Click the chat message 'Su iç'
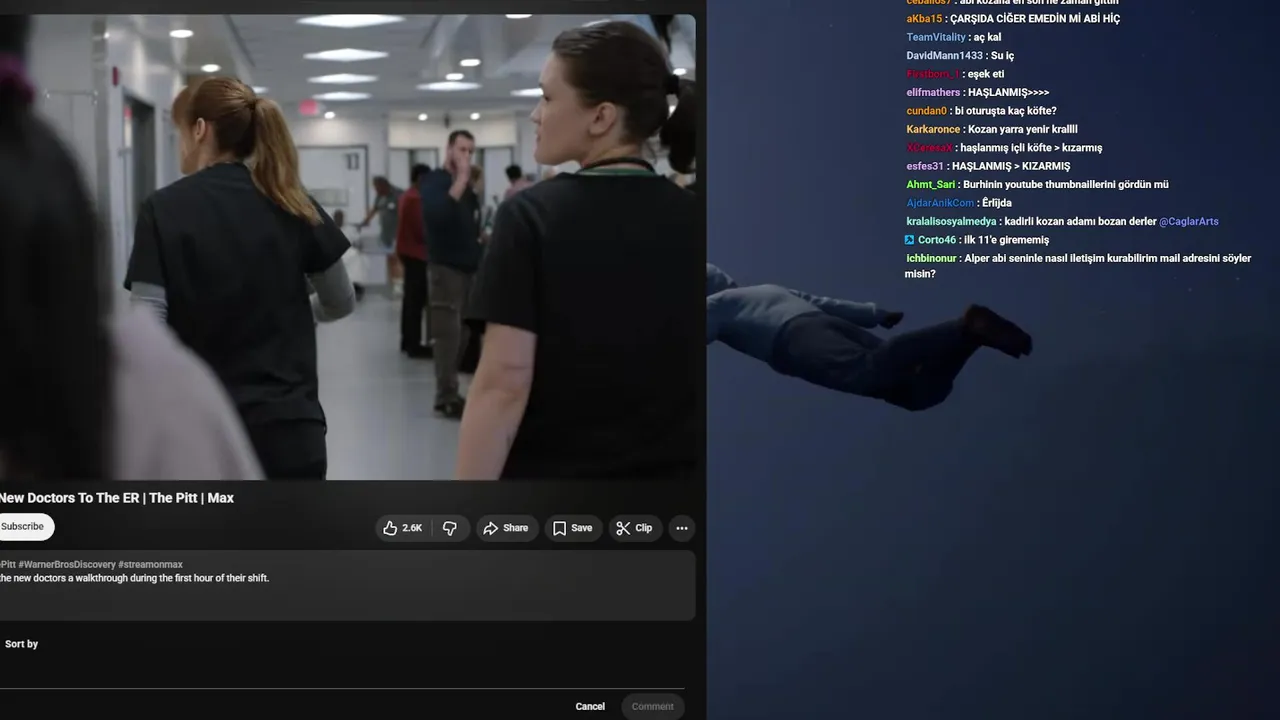 pyautogui.click(x=1003, y=56)
